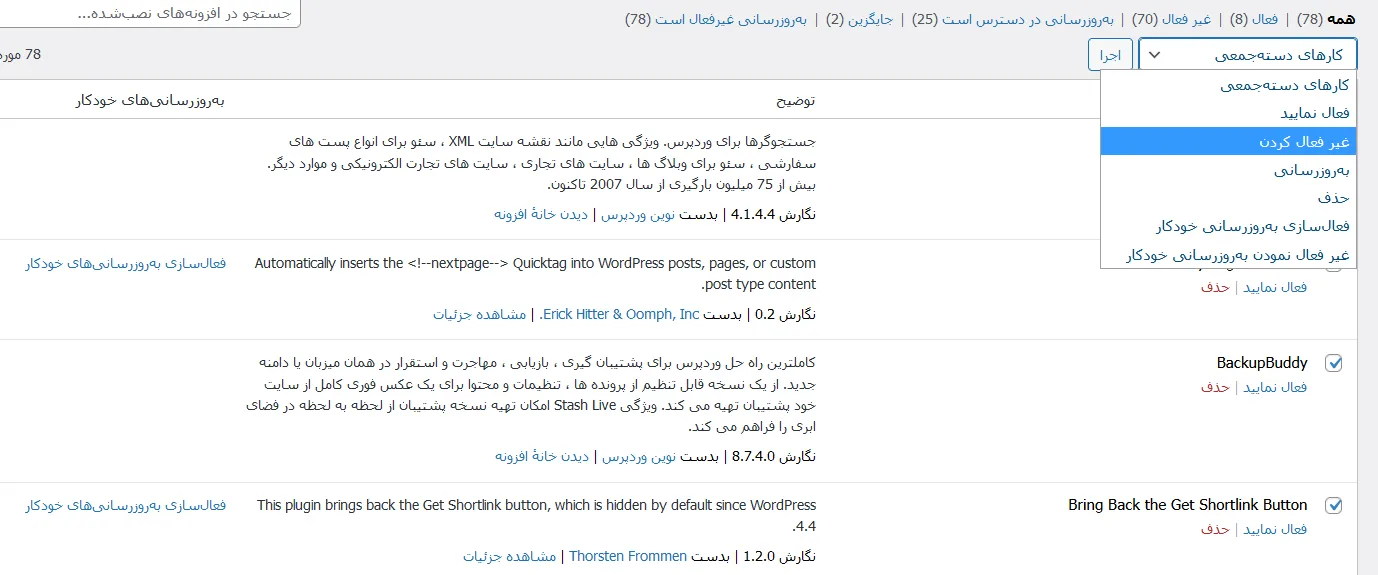Click 'فعال نمایید' in the Erick Hitter plugin row

pos(1274,287)
